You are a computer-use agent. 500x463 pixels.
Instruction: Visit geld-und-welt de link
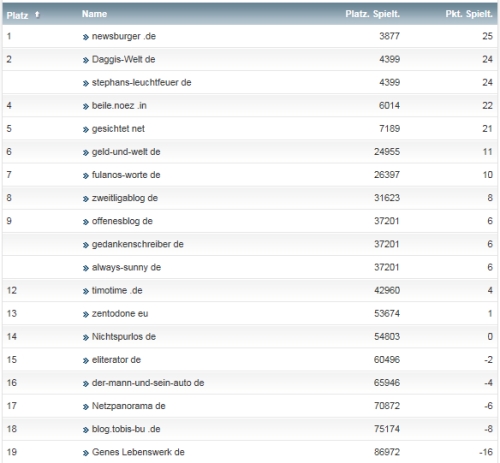coord(126,152)
